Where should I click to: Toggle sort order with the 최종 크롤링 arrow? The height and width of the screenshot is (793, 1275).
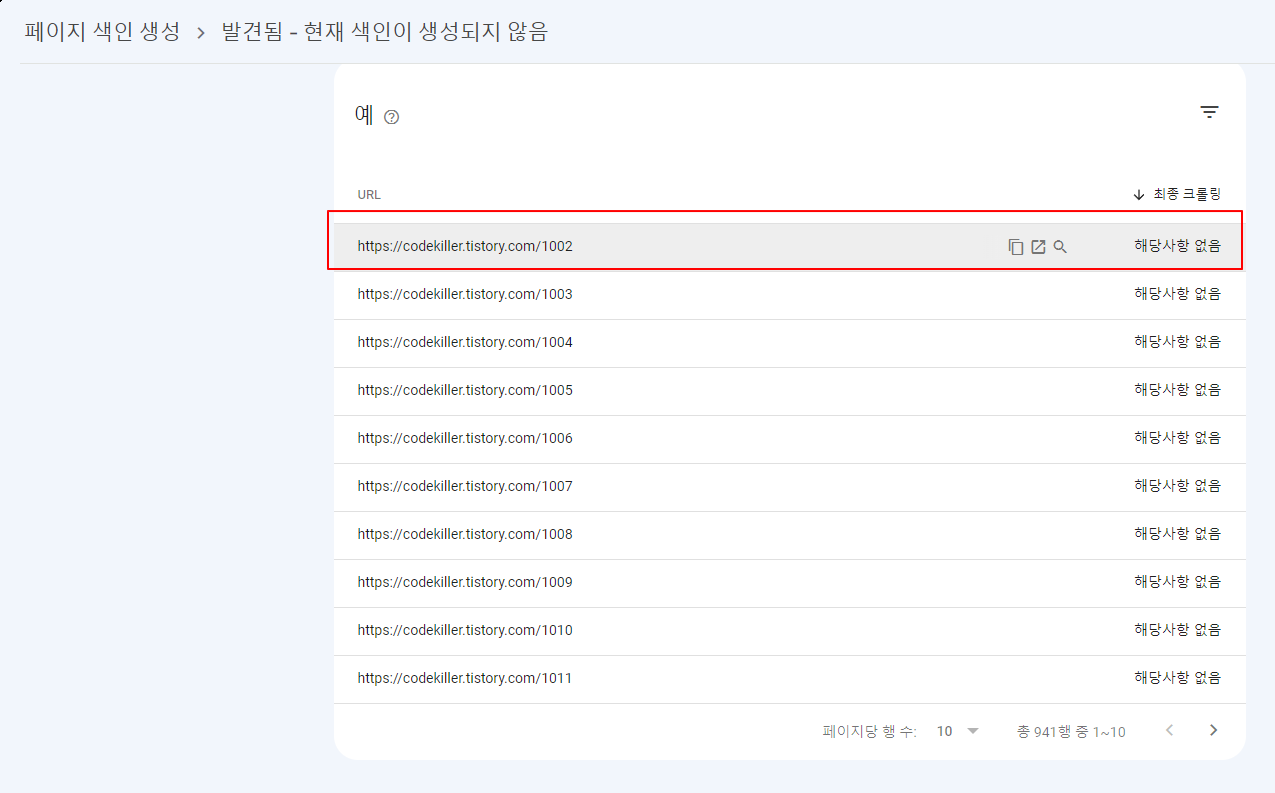point(1138,194)
